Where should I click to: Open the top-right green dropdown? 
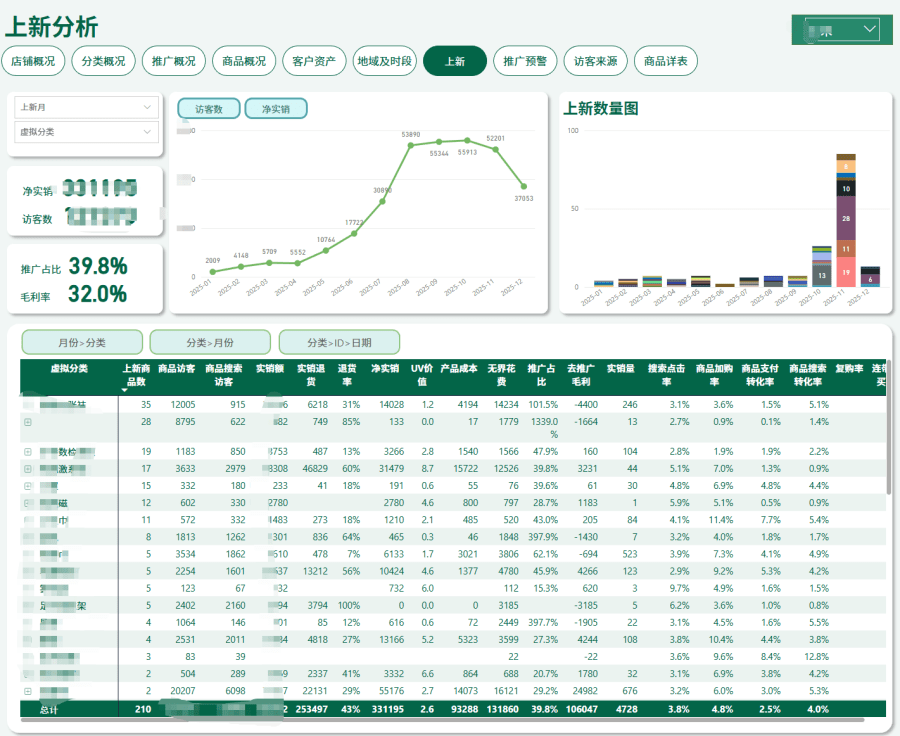(x=869, y=30)
